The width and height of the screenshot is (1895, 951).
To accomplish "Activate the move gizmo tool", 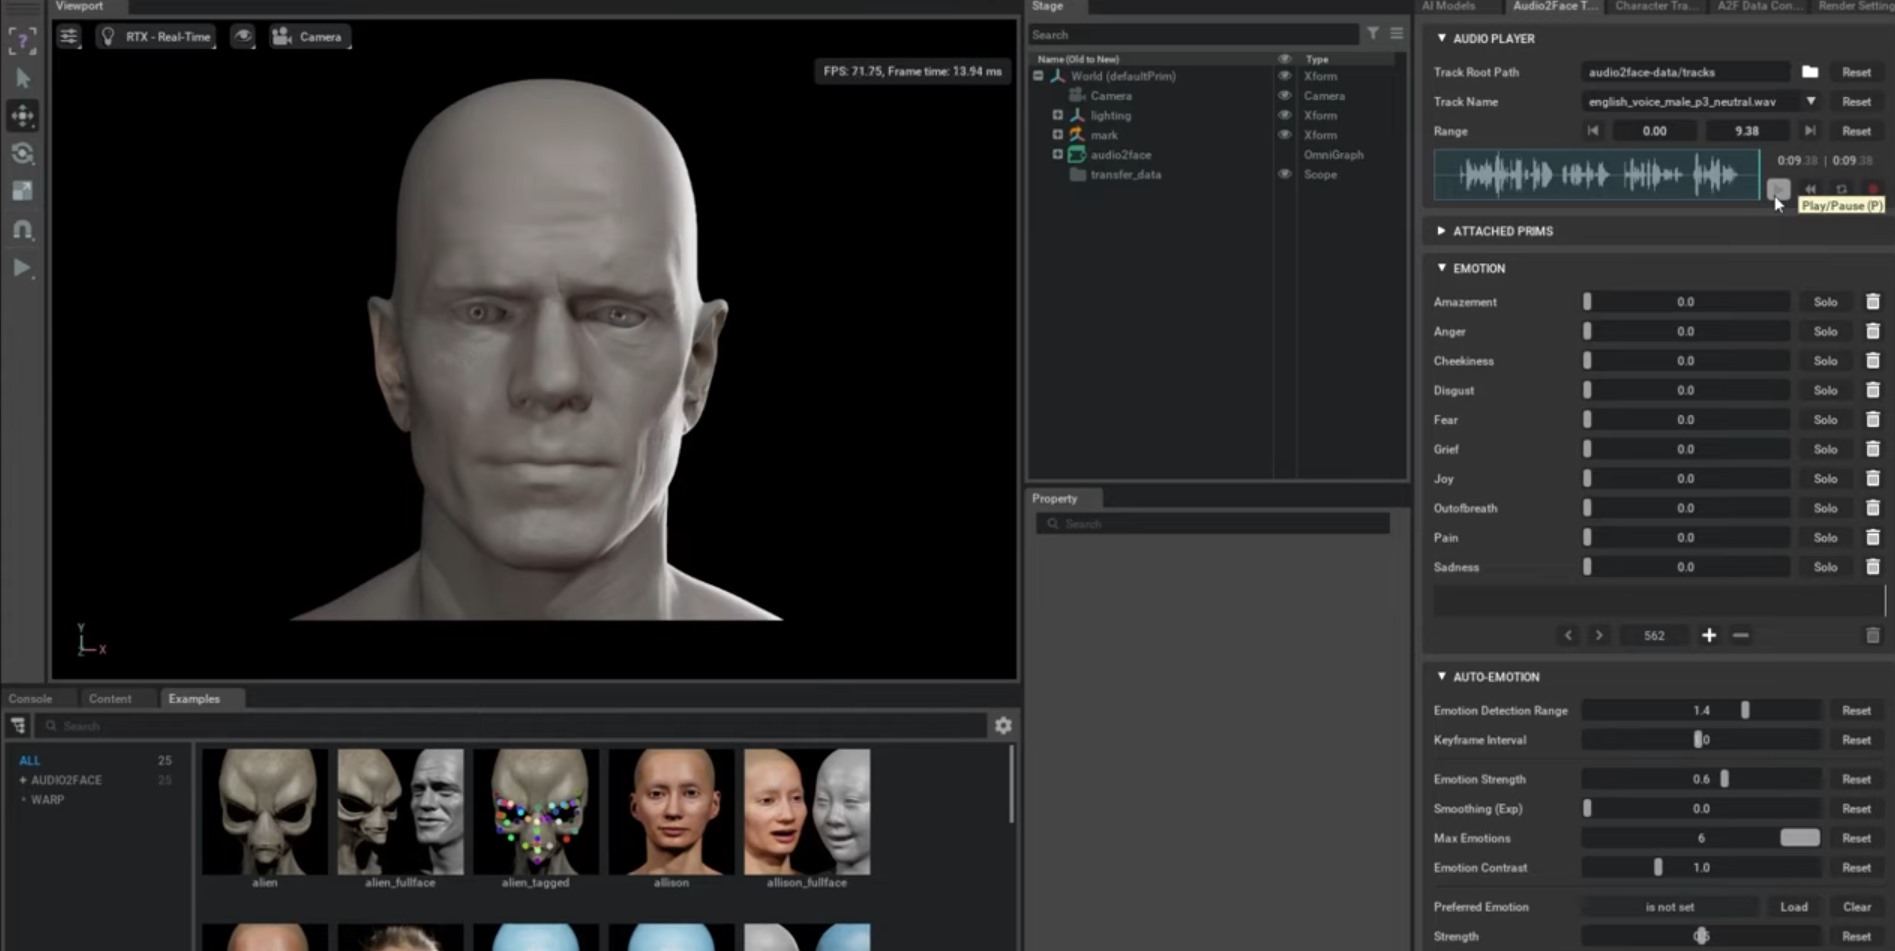I will pyautogui.click(x=23, y=116).
